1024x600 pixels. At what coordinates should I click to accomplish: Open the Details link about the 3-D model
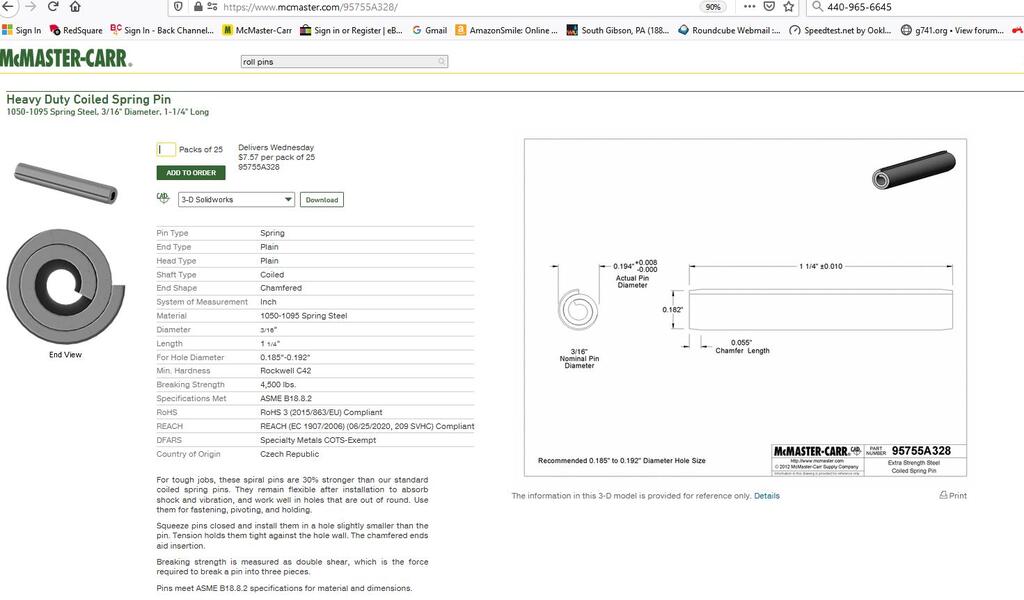coord(767,496)
